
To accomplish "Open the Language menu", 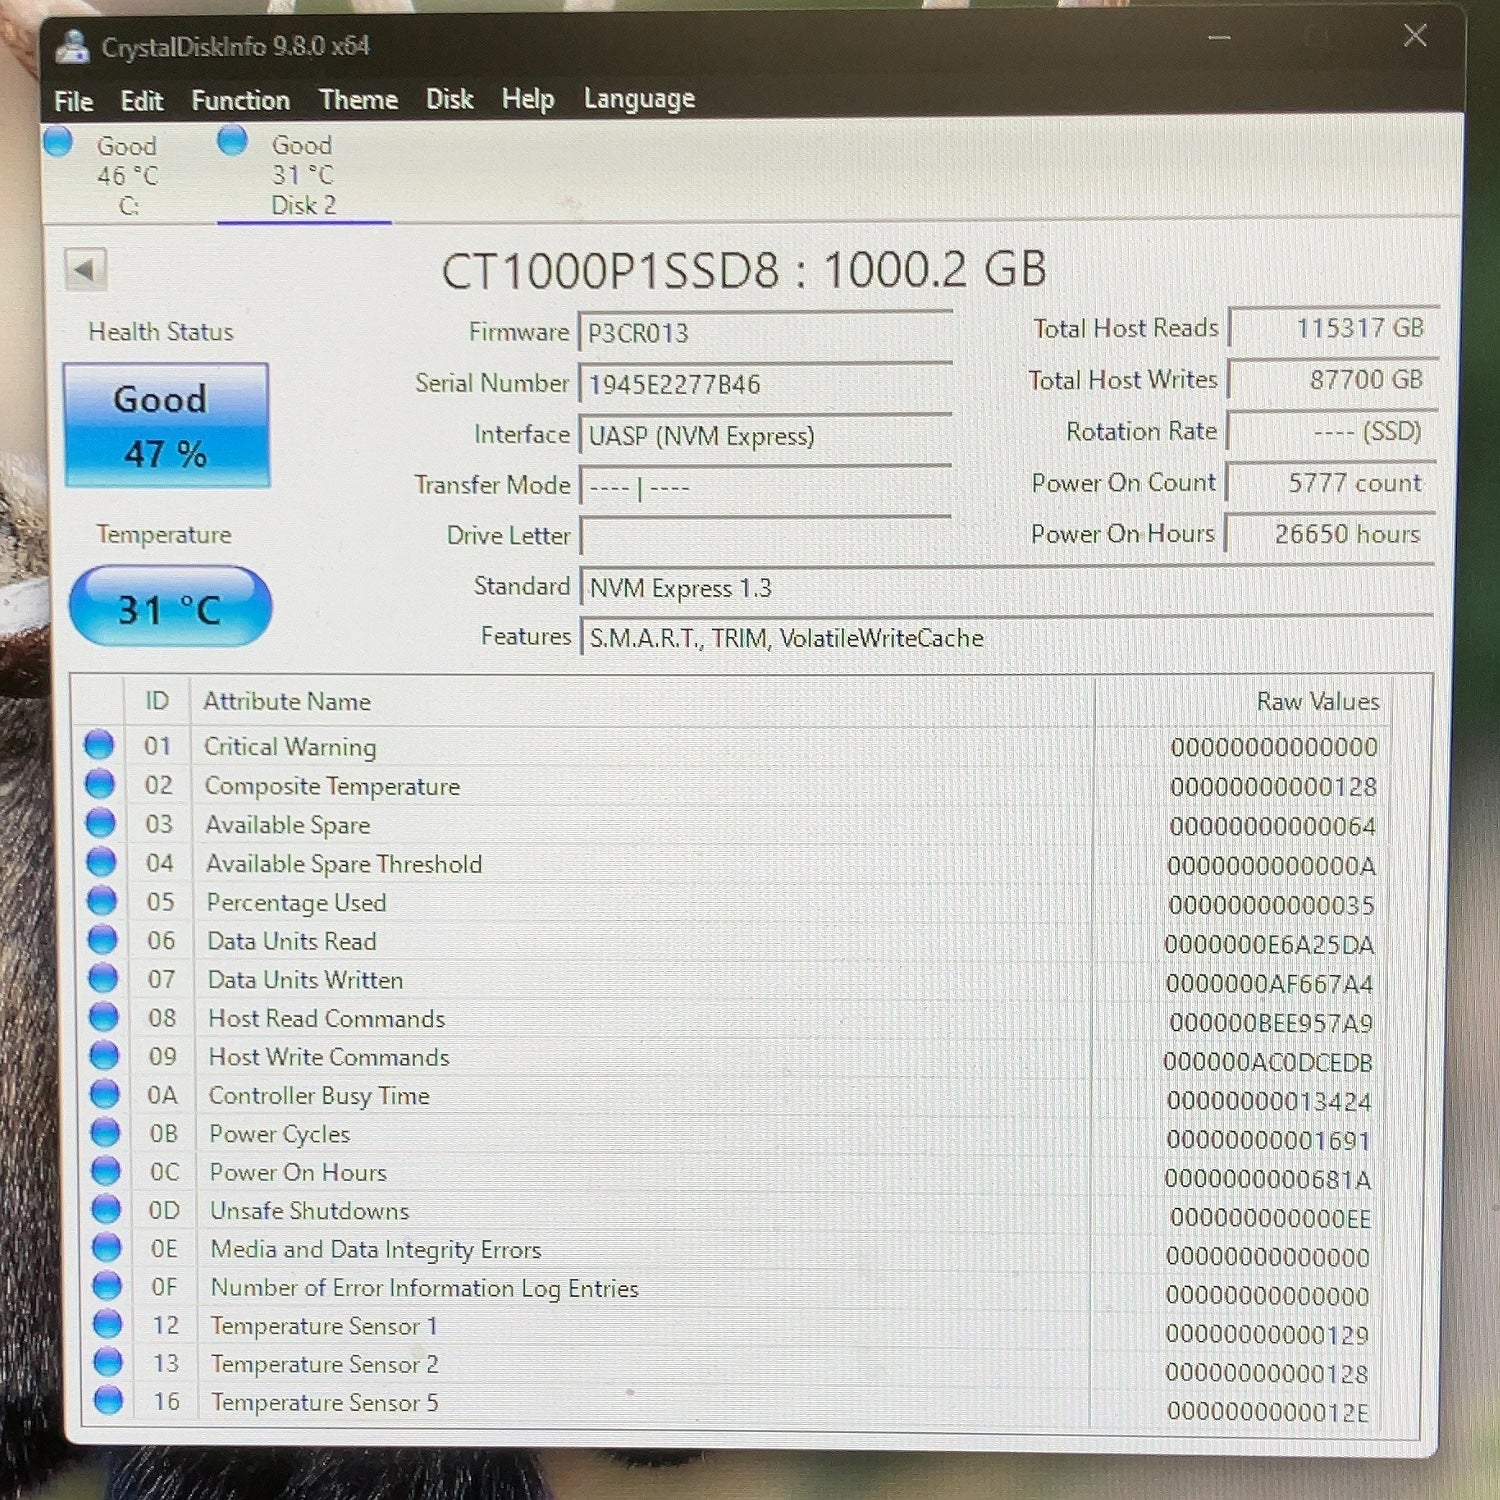I will point(639,99).
